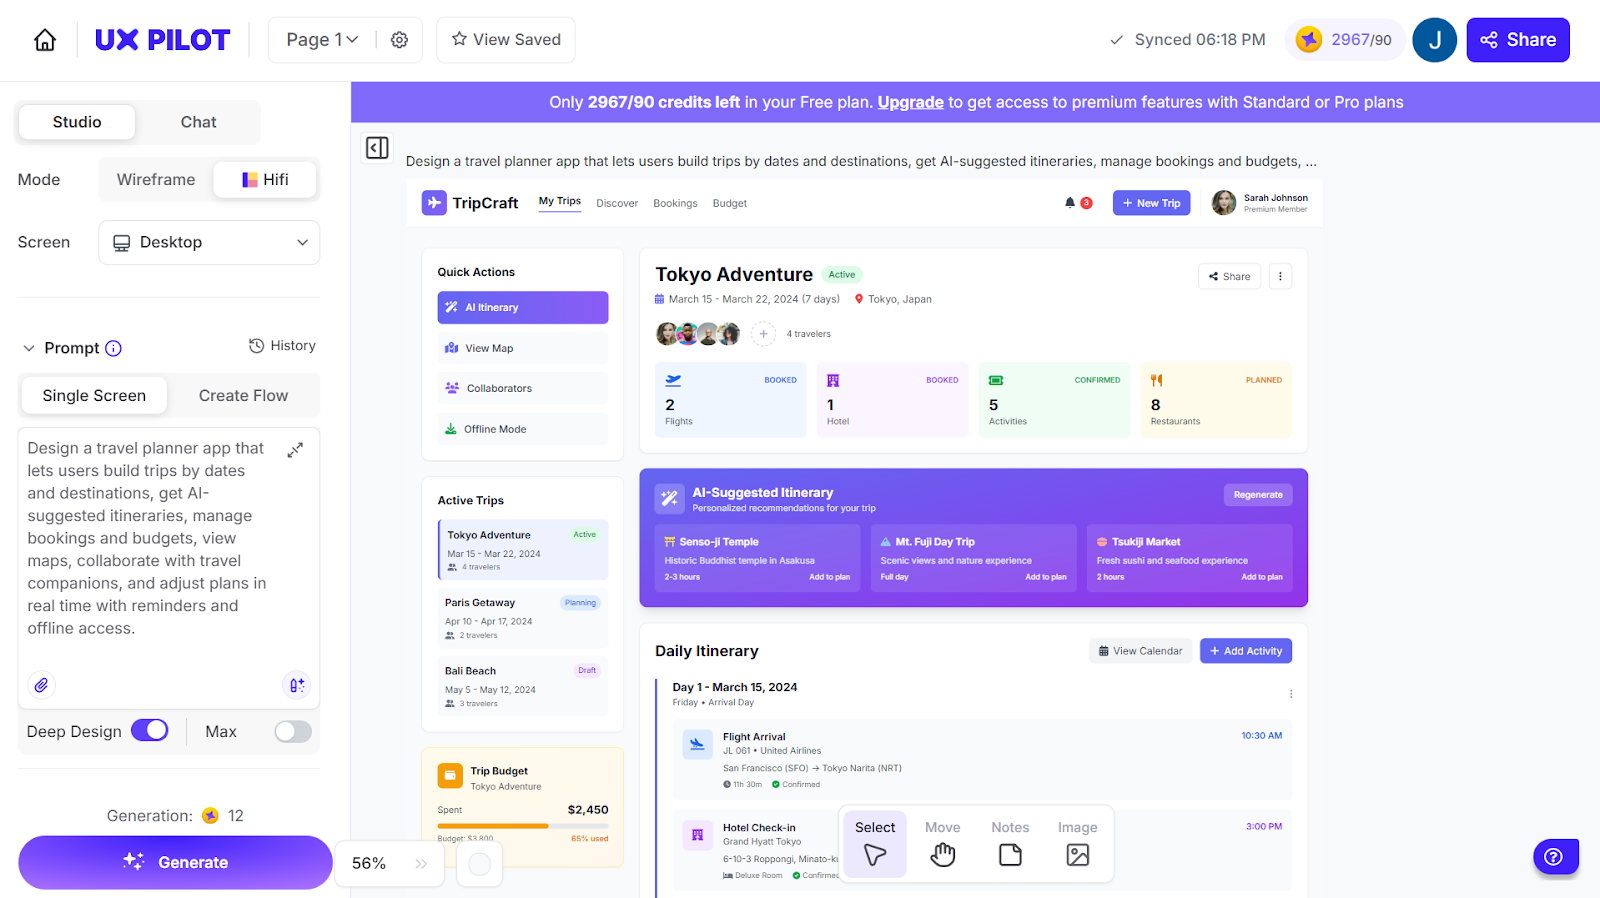Click the 56% zoom level
Image resolution: width=1600 pixels, height=898 pixels.
pyautogui.click(x=369, y=864)
